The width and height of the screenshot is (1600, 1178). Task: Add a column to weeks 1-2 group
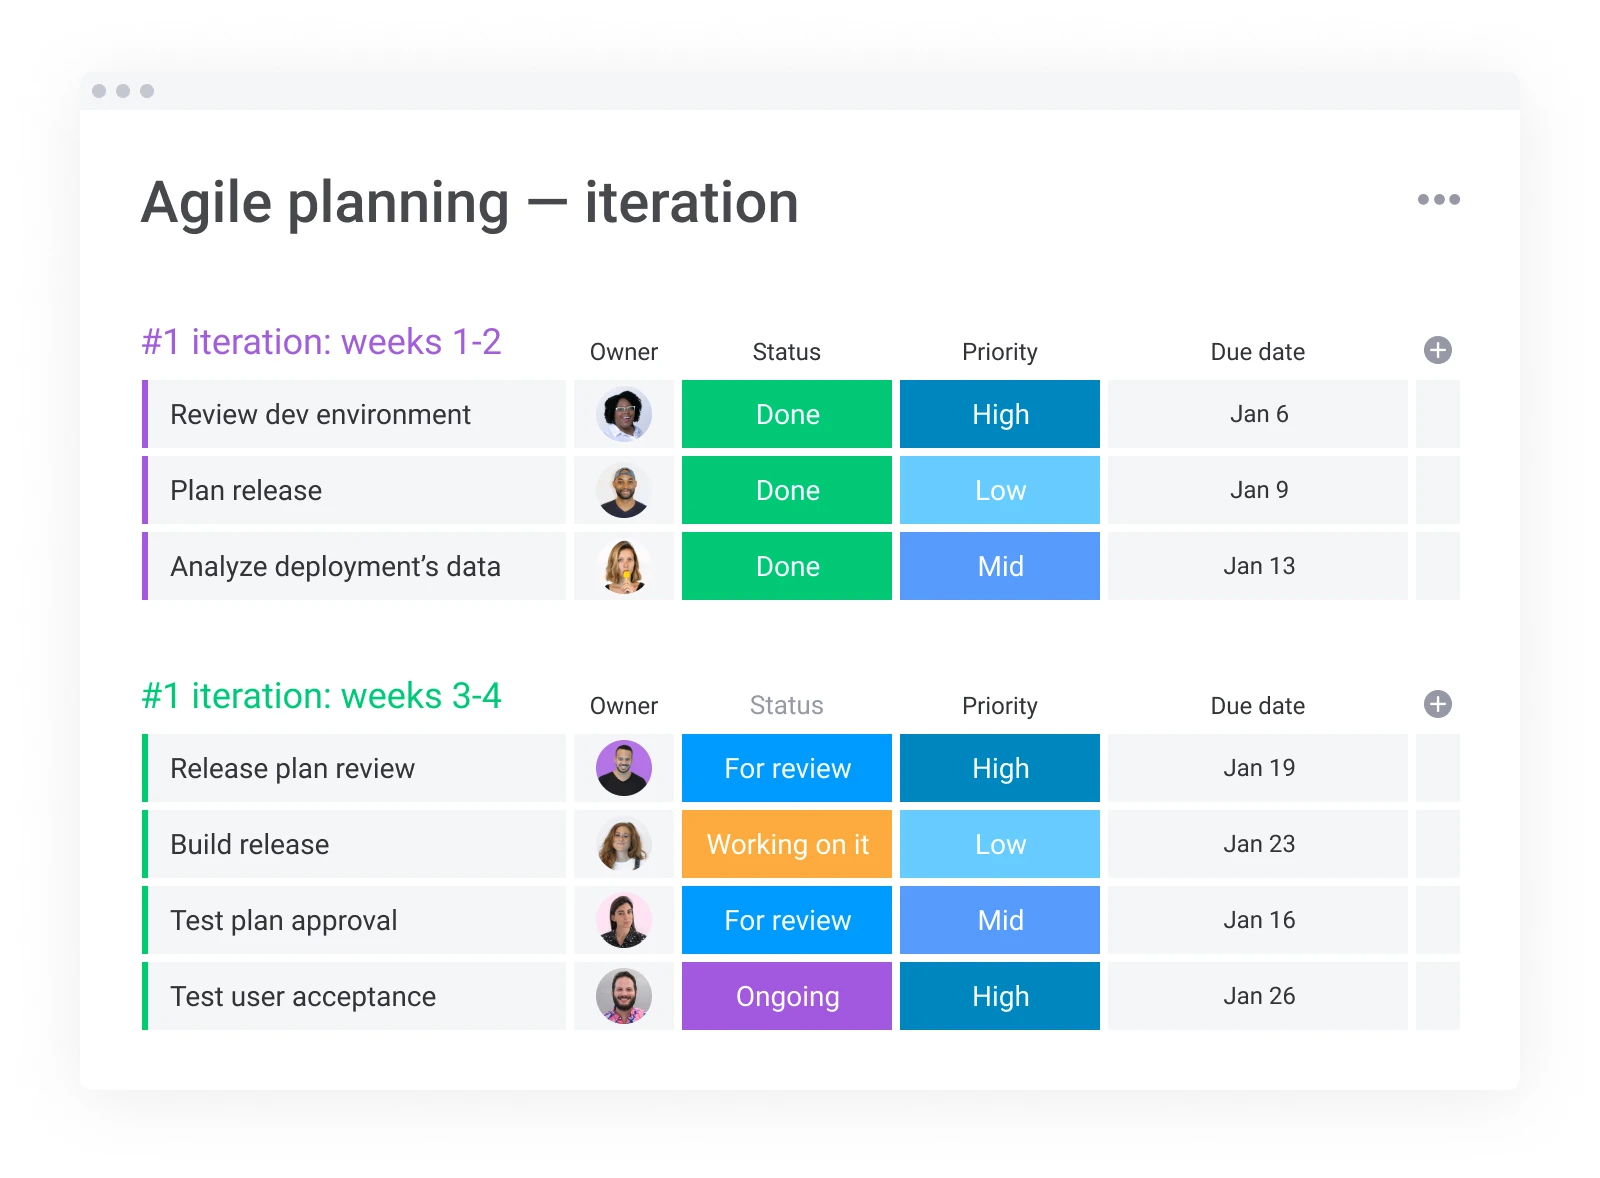point(1438,350)
